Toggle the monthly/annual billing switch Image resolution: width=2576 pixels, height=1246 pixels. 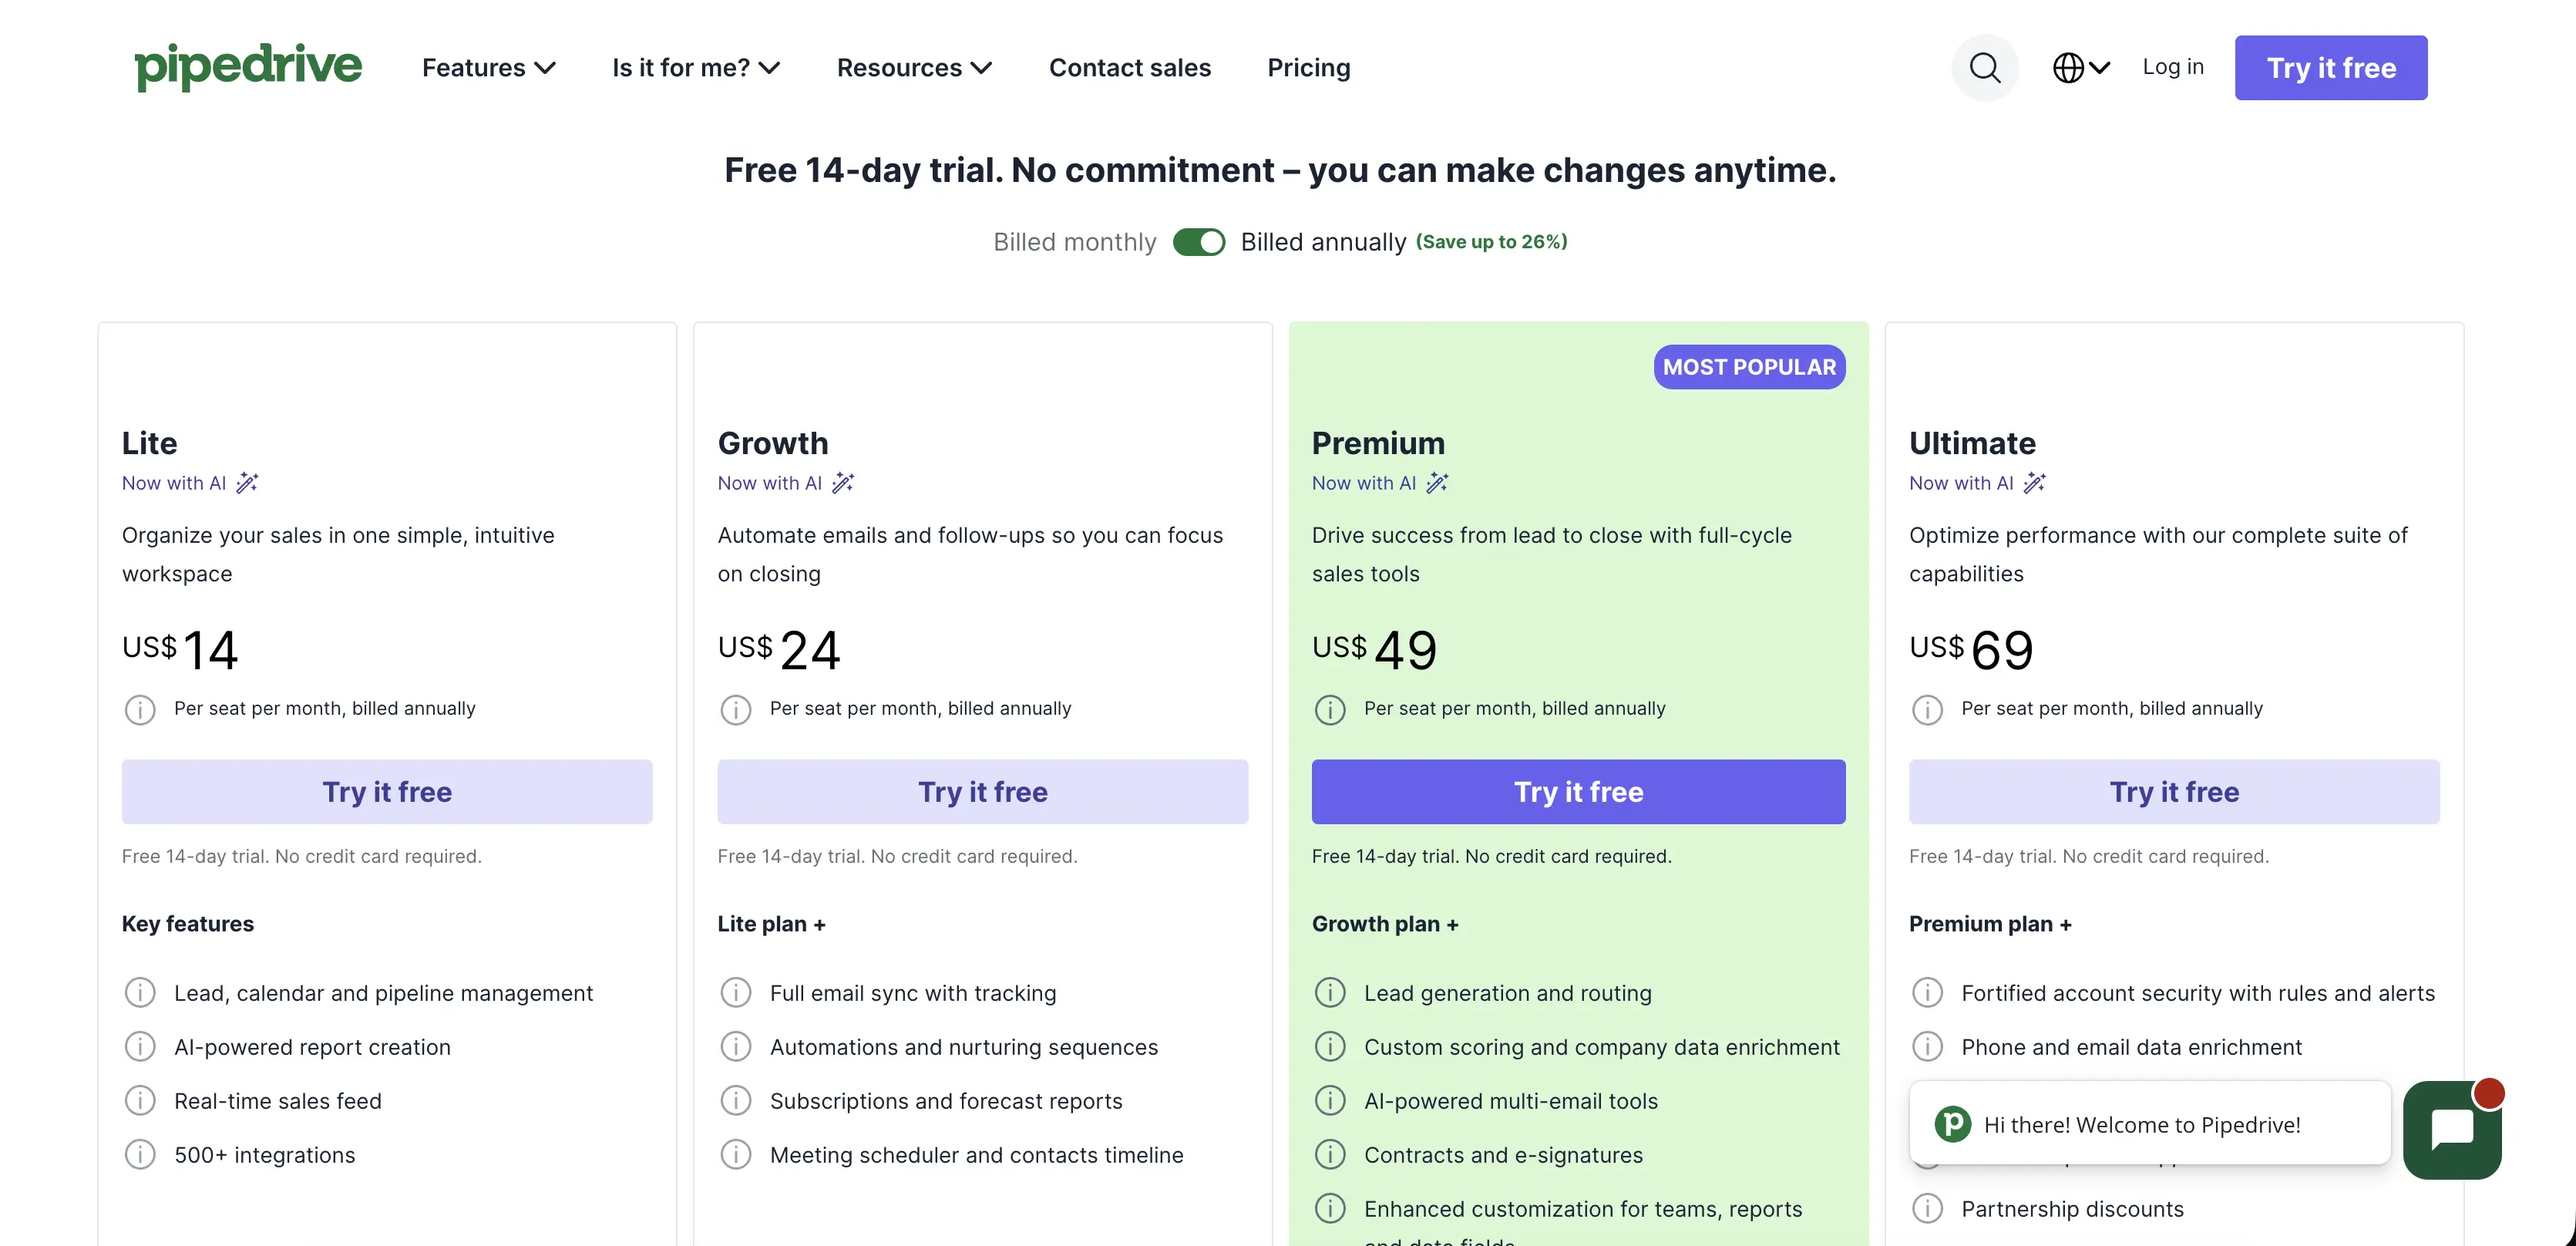1199,242
